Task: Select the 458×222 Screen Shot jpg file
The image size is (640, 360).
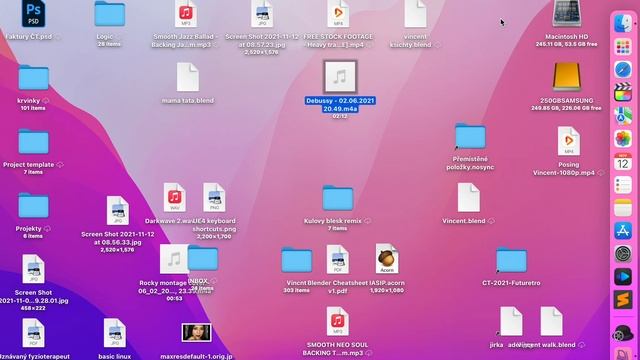Action: (x=33, y=269)
